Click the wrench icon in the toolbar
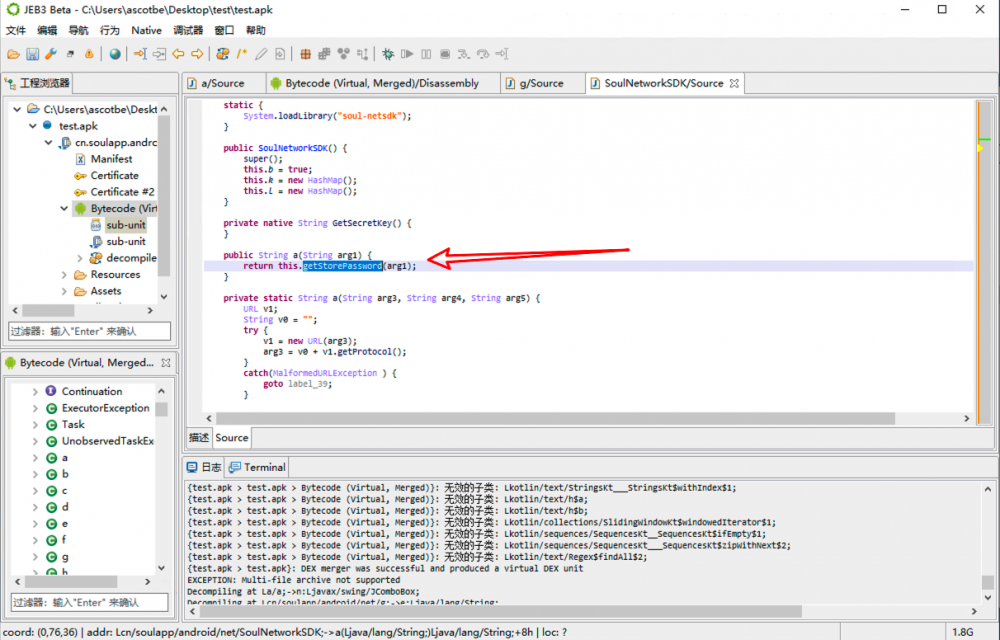The image size is (1000, 640). click(50, 54)
